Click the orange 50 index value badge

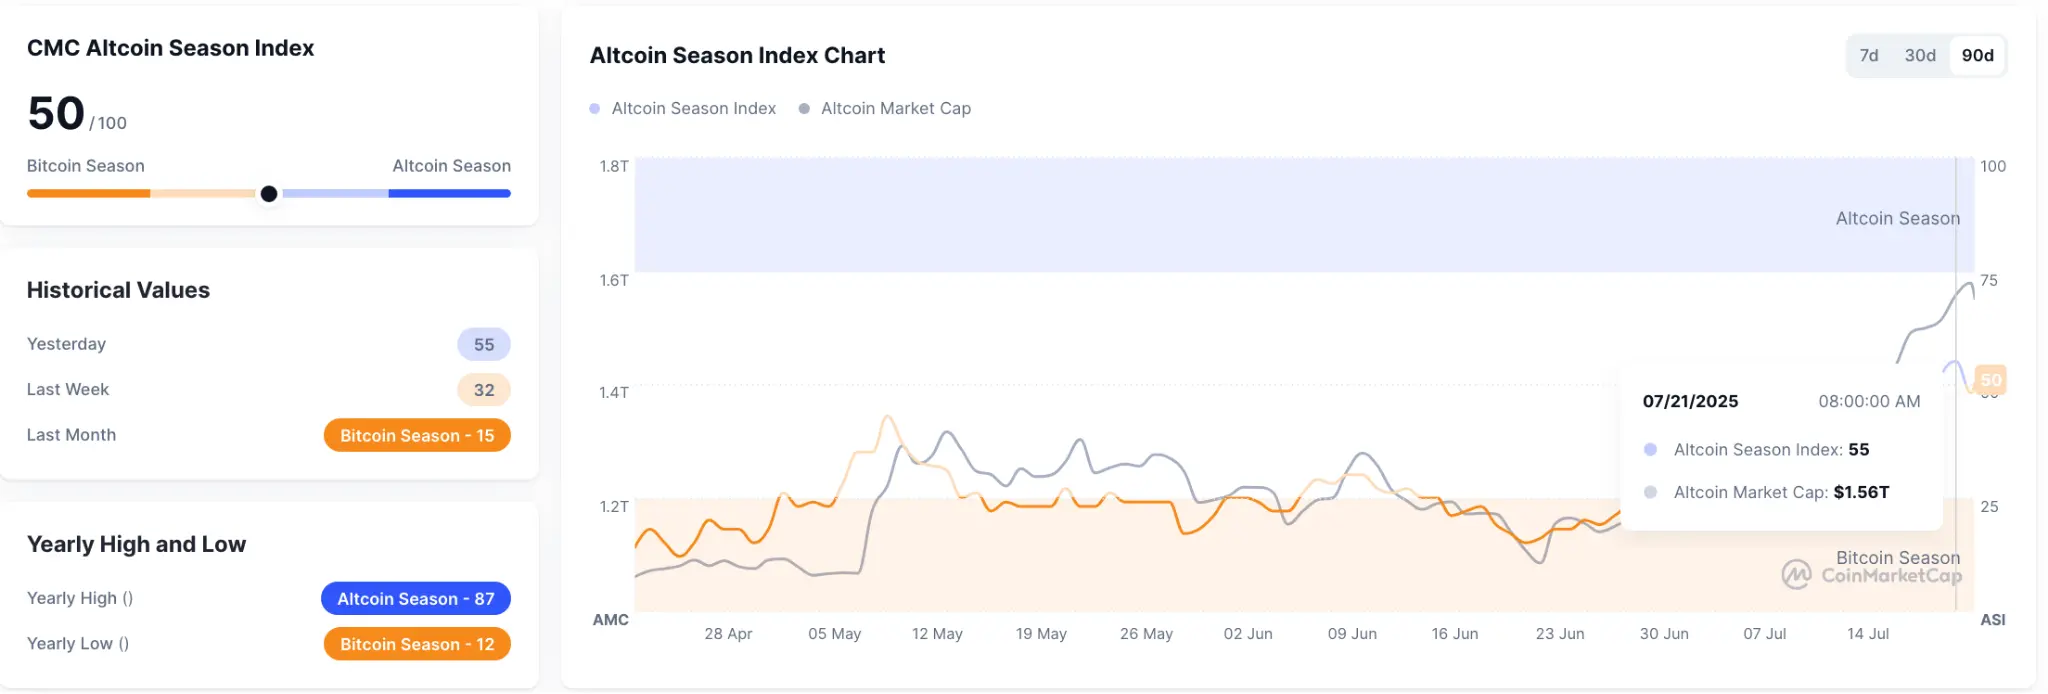[1990, 380]
